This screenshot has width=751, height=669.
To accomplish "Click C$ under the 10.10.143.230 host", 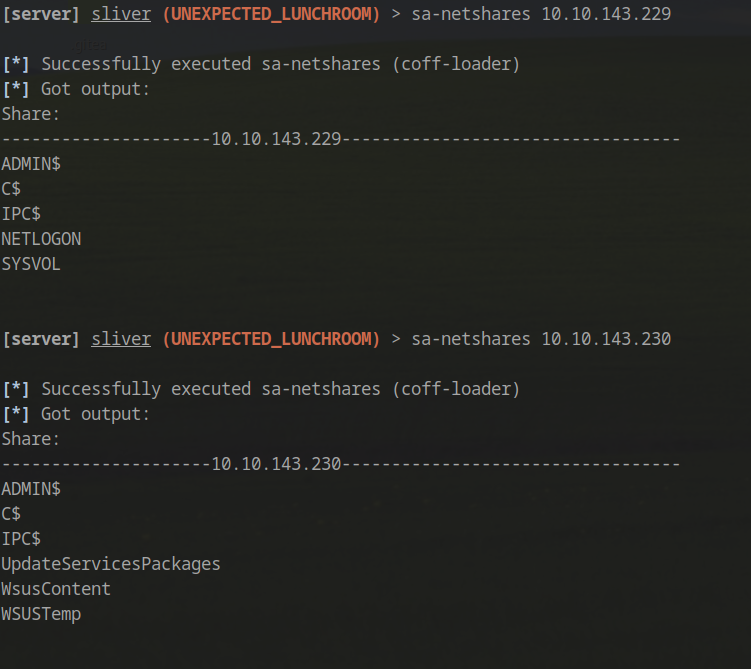I will pyautogui.click(x=11, y=514).
